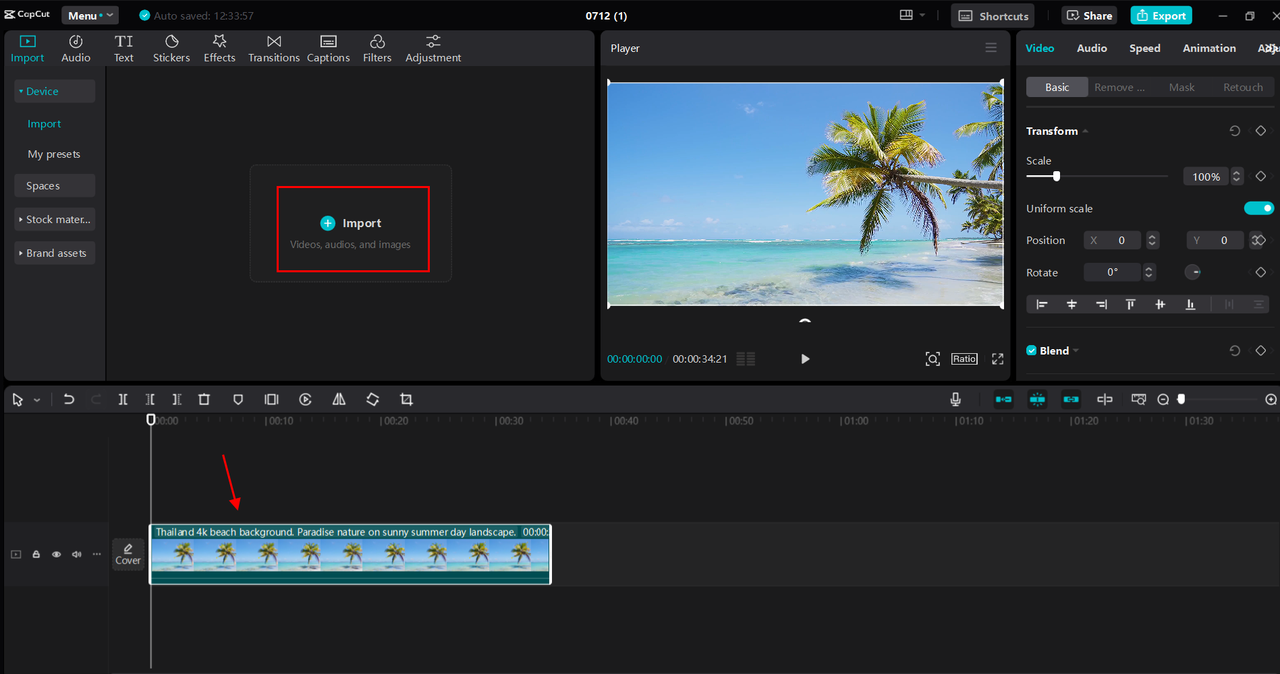The width and height of the screenshot is (1280, 674).
Task: Open the timeline thumbnail settings icon
Action: [x=1138, y=399]
